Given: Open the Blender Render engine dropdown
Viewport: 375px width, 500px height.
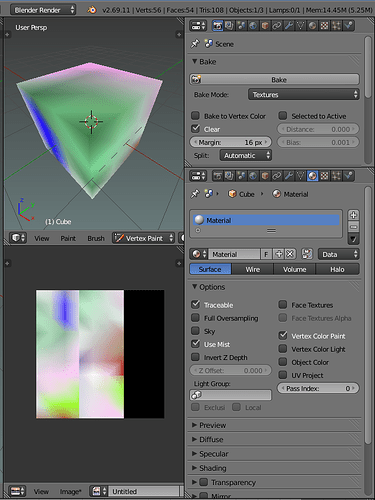Looking at the screenshot, I should click(x=43, y=10).
